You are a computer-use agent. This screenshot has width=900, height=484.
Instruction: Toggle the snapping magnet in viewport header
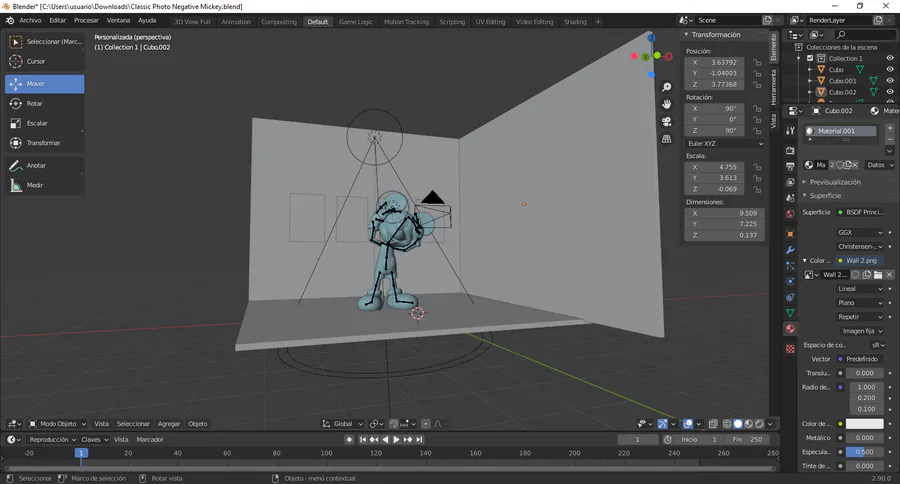tap(394, 424)
